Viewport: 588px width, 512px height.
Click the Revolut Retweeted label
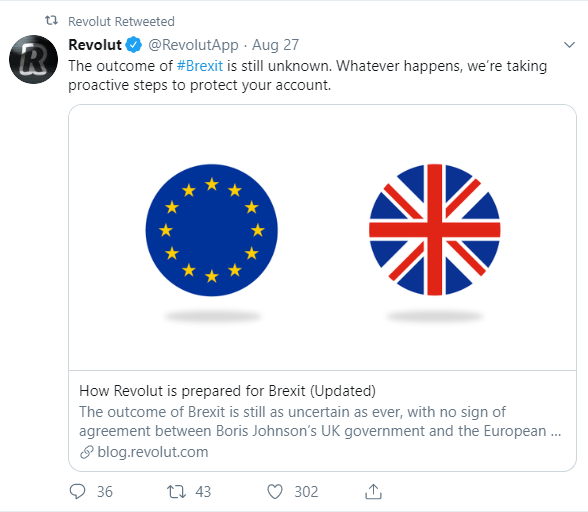(x=121, y=21)
